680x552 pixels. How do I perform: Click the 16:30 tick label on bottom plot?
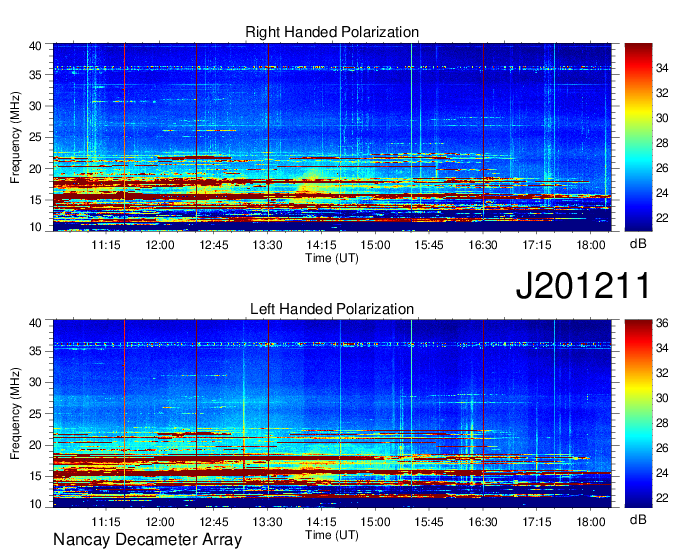pyautogui.click(x=483, y=522)
